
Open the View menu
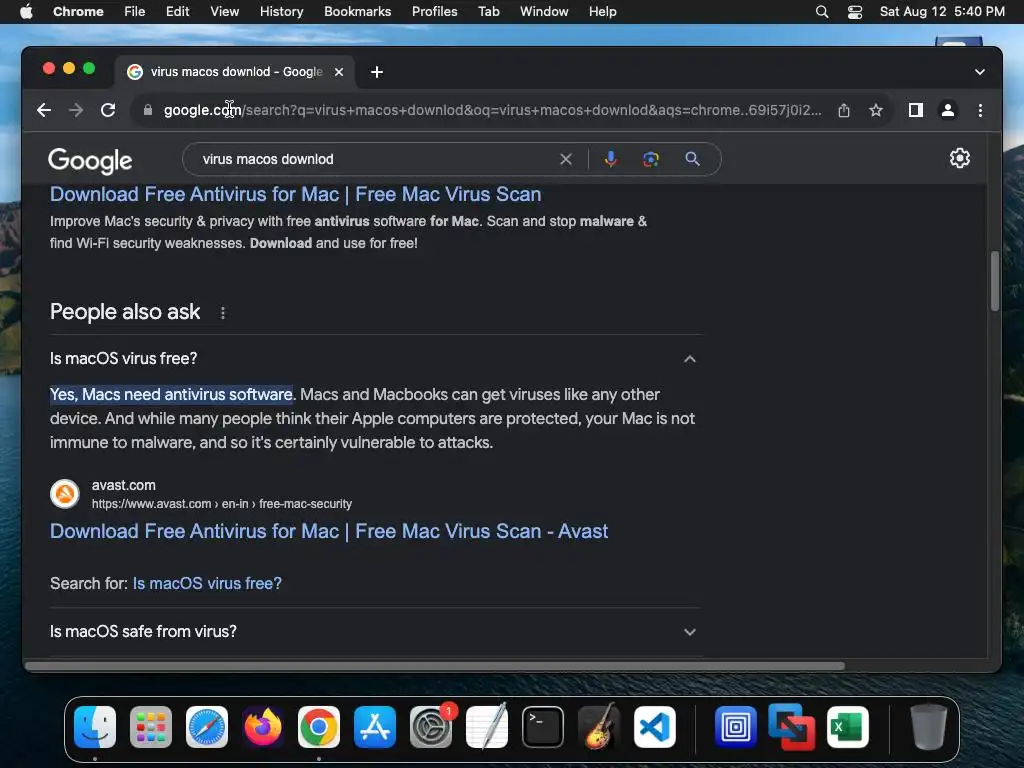click(x=224, y=12)
